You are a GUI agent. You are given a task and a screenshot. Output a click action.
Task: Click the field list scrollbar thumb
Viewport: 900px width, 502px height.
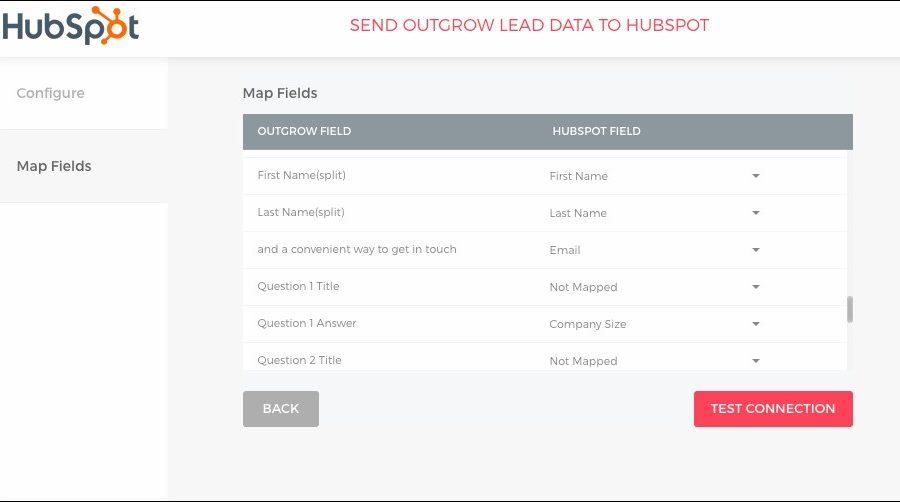[x=850, y=310]
